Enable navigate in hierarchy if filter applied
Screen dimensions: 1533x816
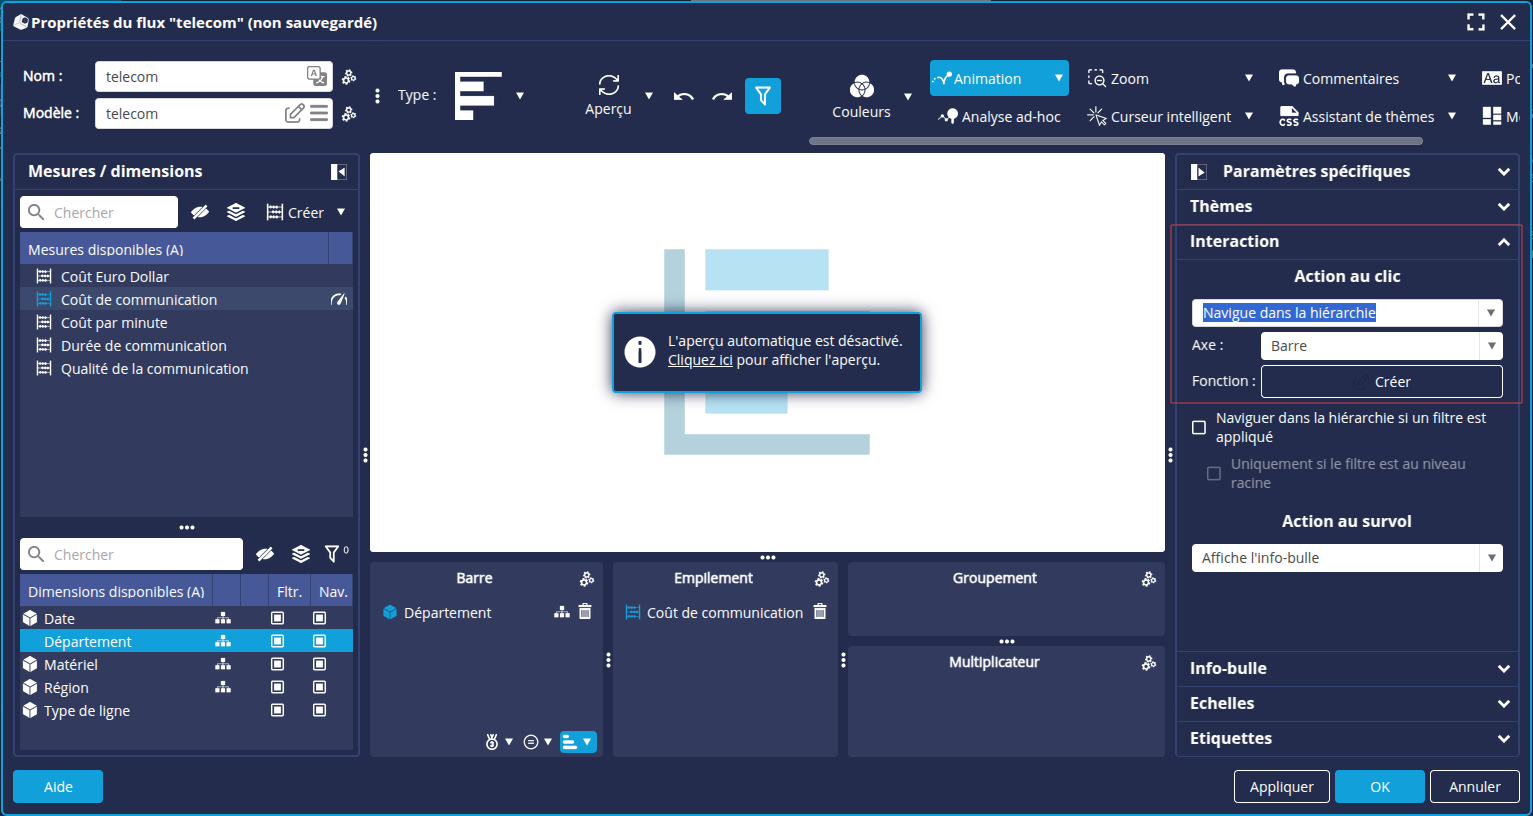pos(1199,428)
